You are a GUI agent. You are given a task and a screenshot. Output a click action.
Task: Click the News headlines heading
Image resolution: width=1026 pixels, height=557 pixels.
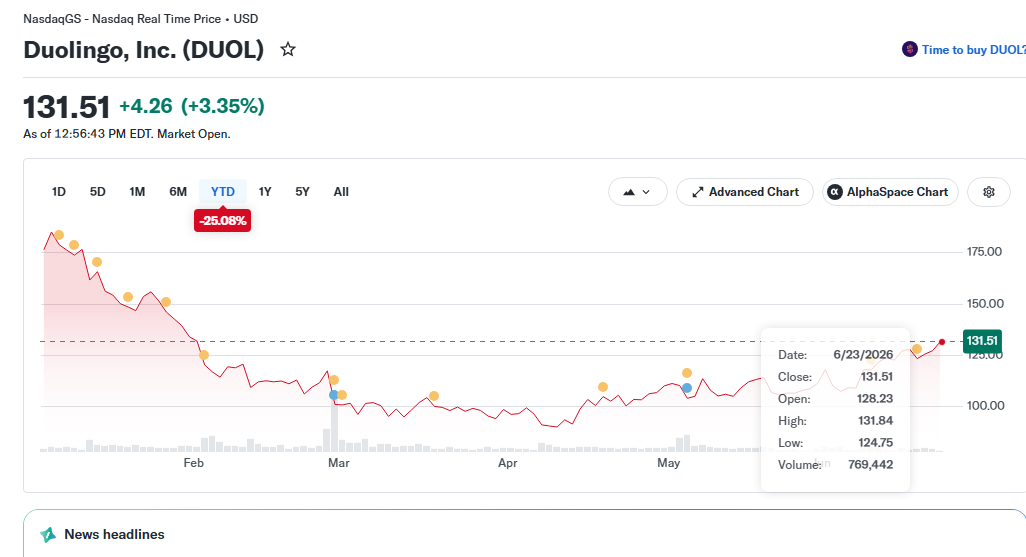click(114, 535)
